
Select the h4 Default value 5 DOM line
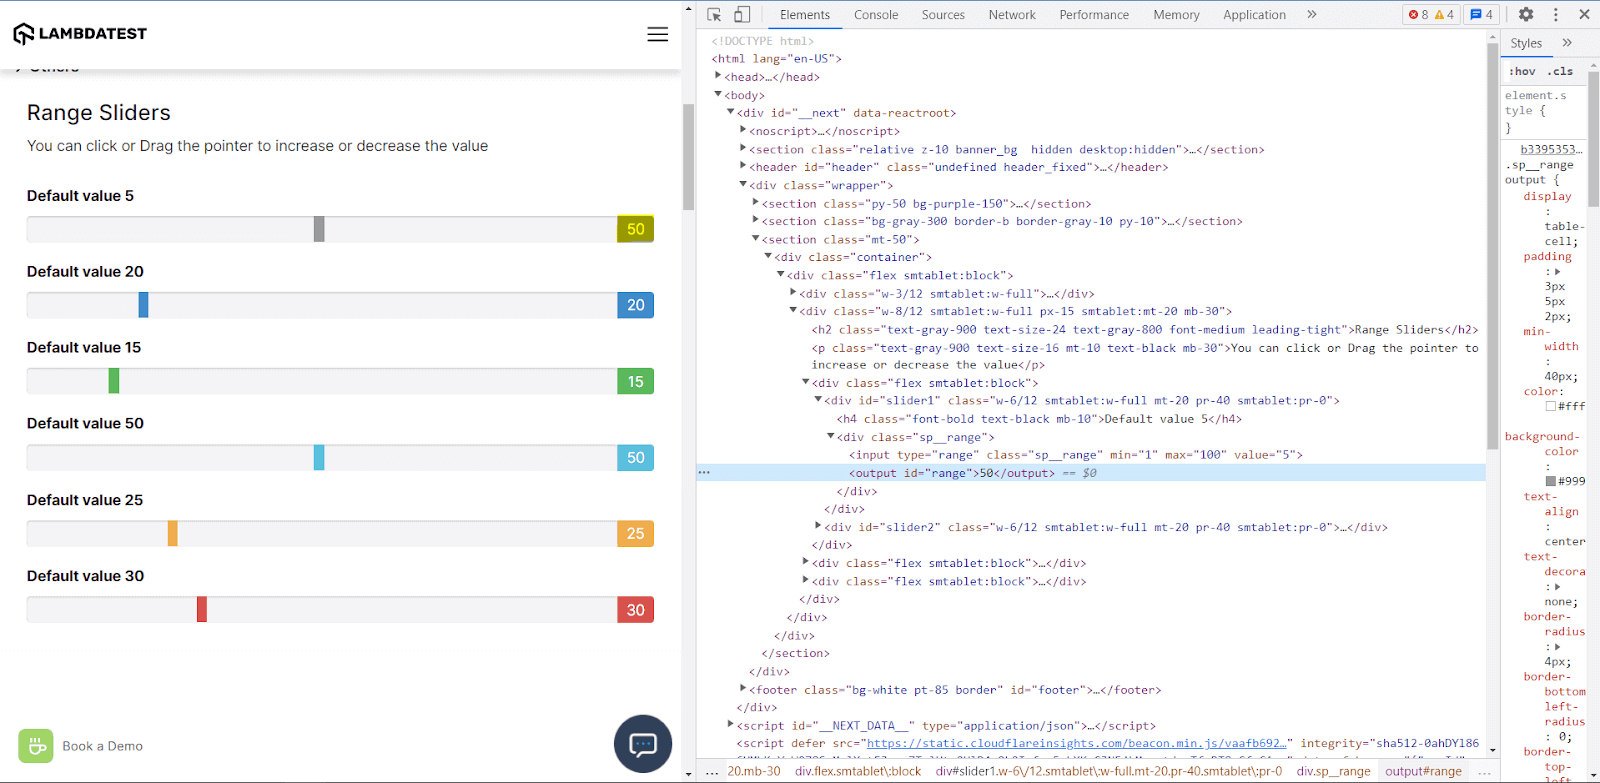tap(1039, 419)
